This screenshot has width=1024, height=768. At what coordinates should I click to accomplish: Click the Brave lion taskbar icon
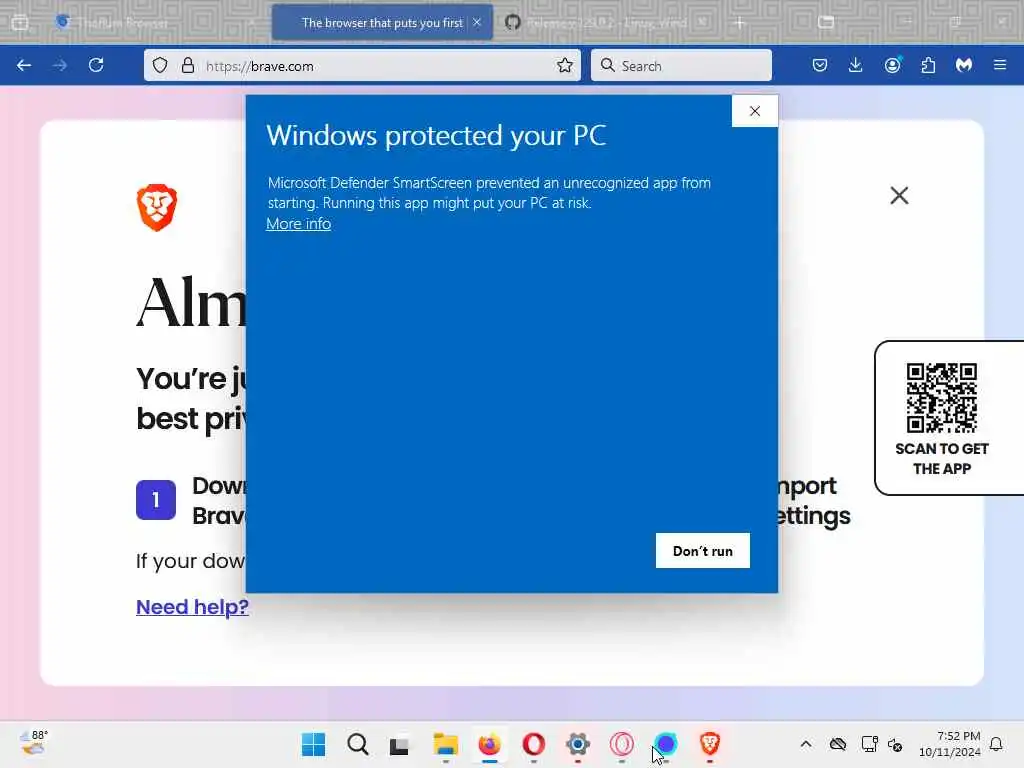coord(710,744)
